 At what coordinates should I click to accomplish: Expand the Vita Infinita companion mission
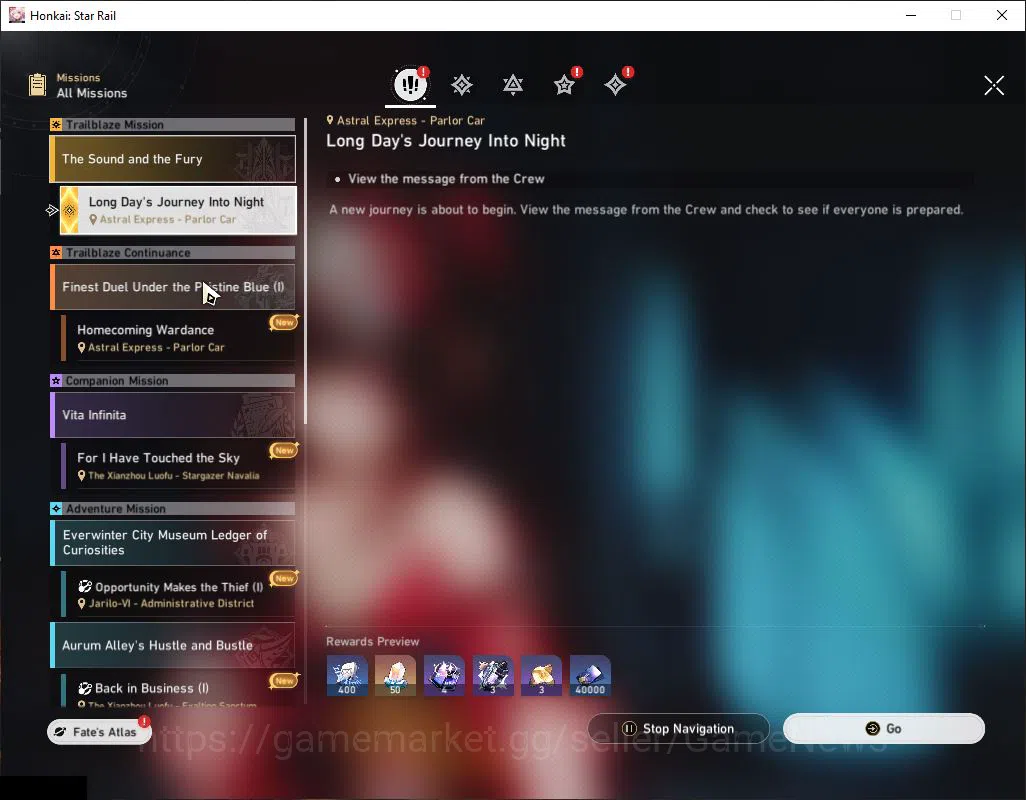173,415
